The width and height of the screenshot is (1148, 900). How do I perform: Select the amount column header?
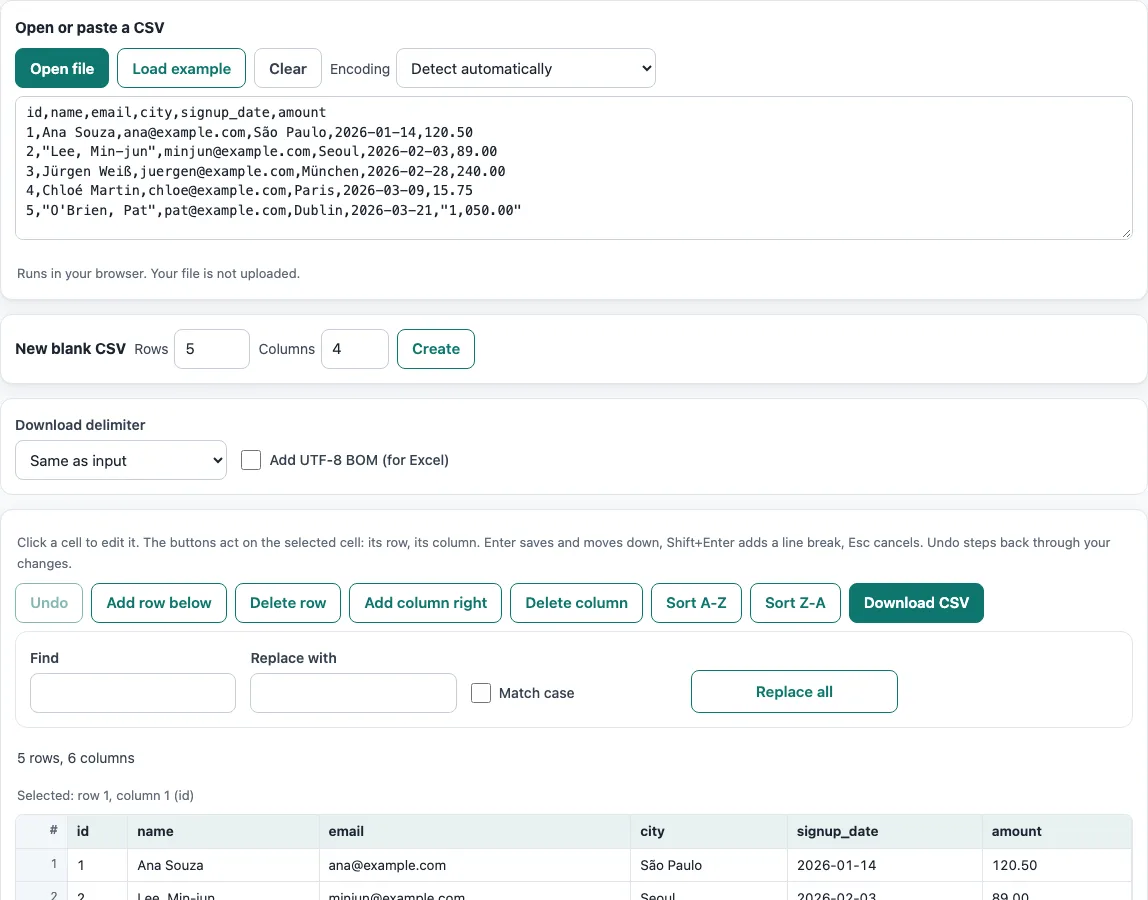click(x=1057, y=831)
